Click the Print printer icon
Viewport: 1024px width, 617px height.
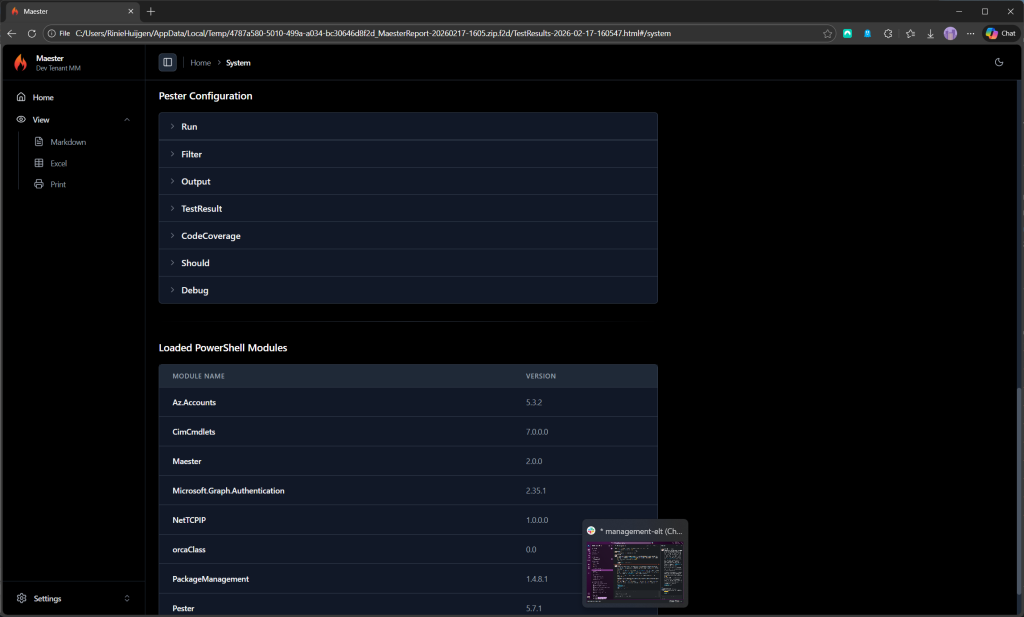(x=39, y=184)
